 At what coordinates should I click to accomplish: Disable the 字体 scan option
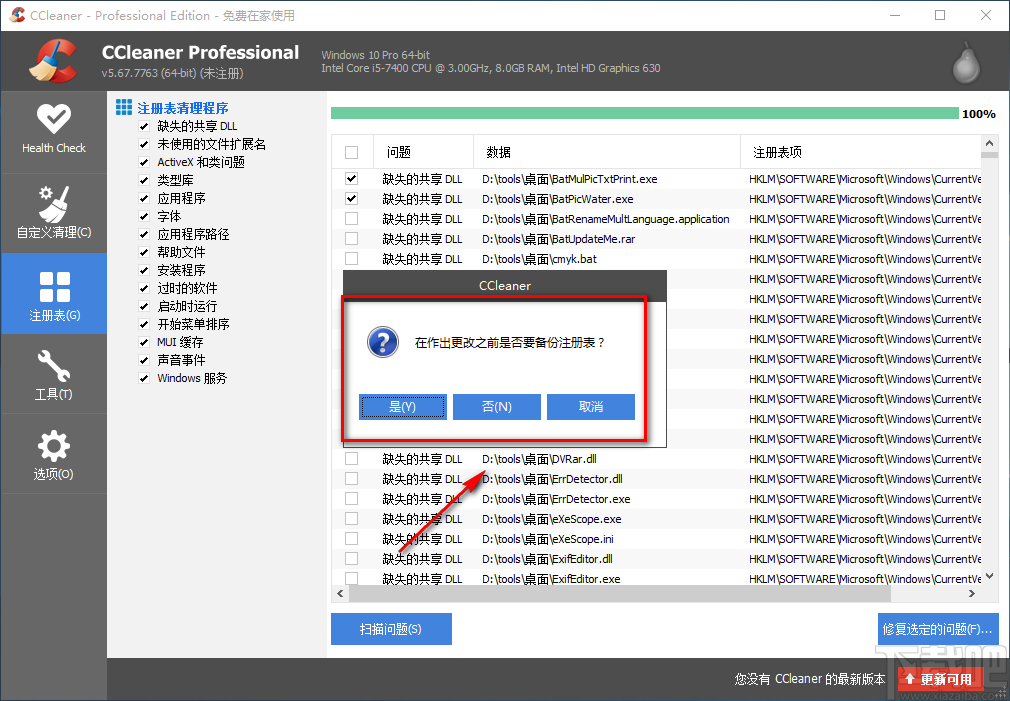coord(144,215)
